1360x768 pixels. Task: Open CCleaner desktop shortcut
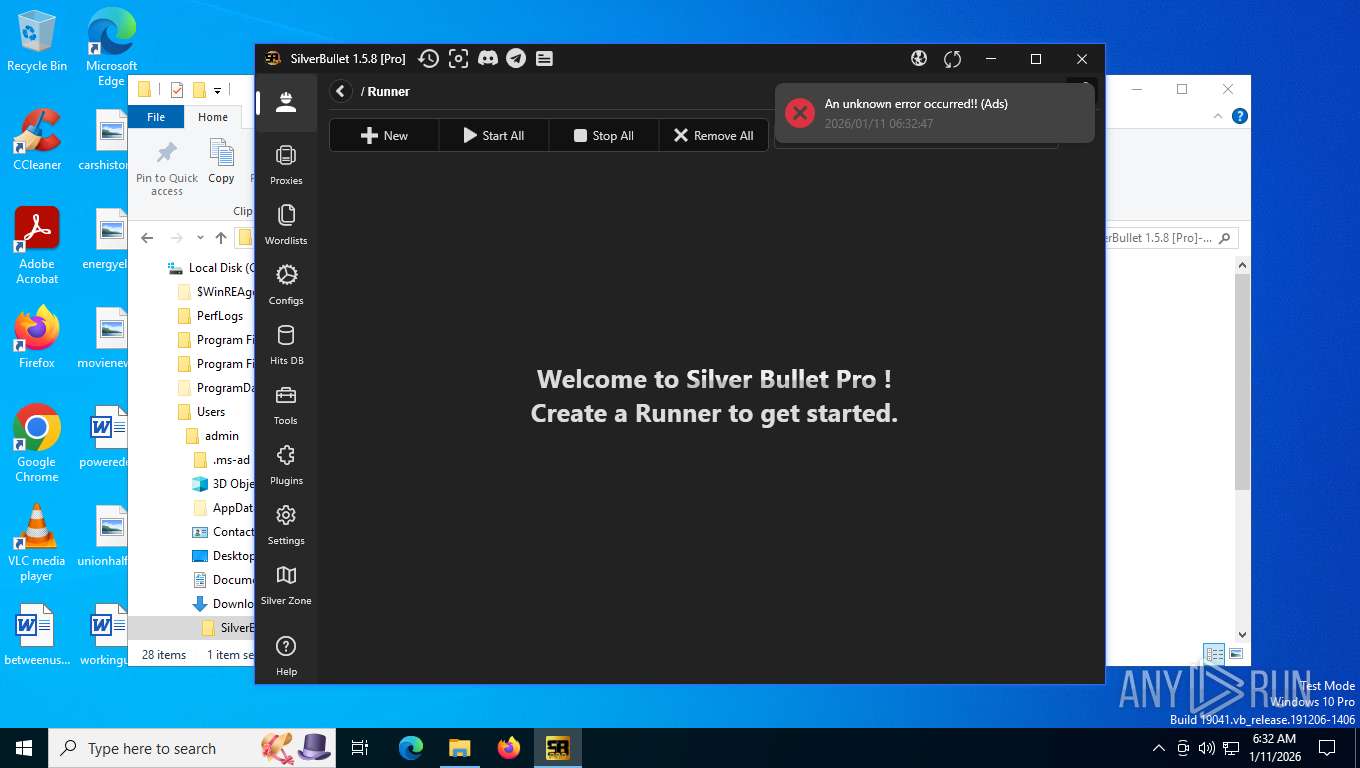click(37, 140)
